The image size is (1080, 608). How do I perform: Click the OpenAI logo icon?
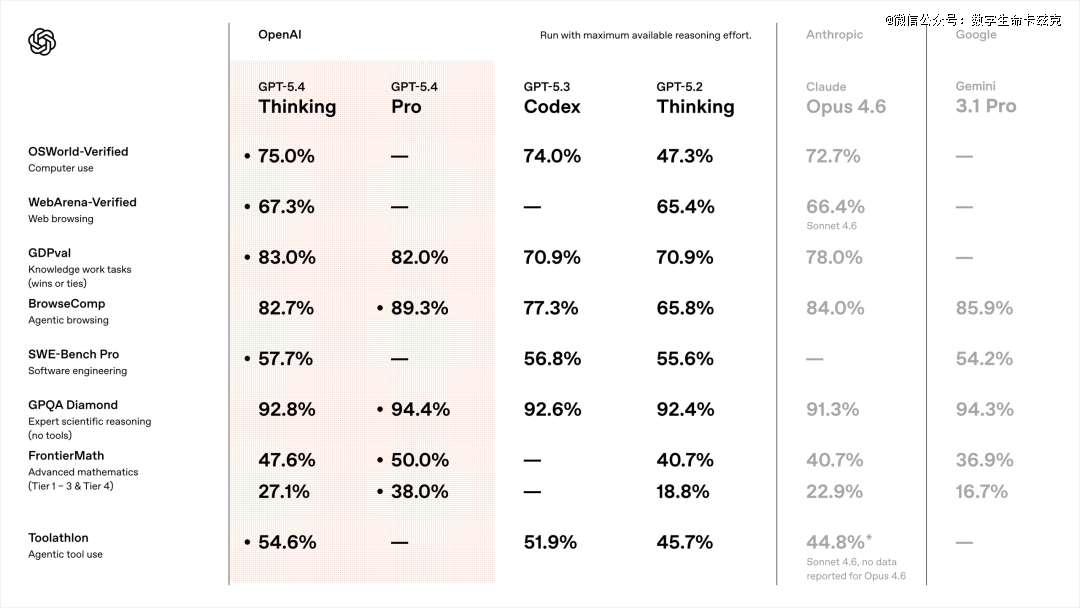click(42, 41)
